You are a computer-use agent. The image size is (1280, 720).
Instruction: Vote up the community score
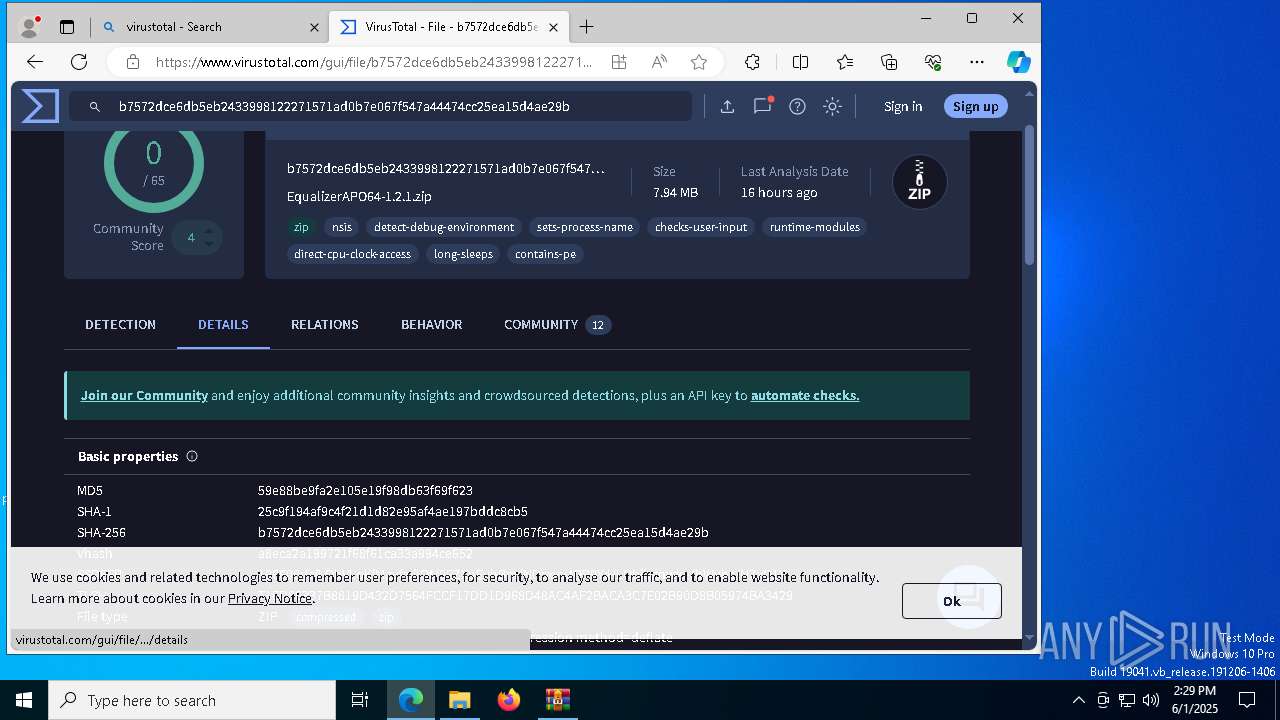pos(209,231)
